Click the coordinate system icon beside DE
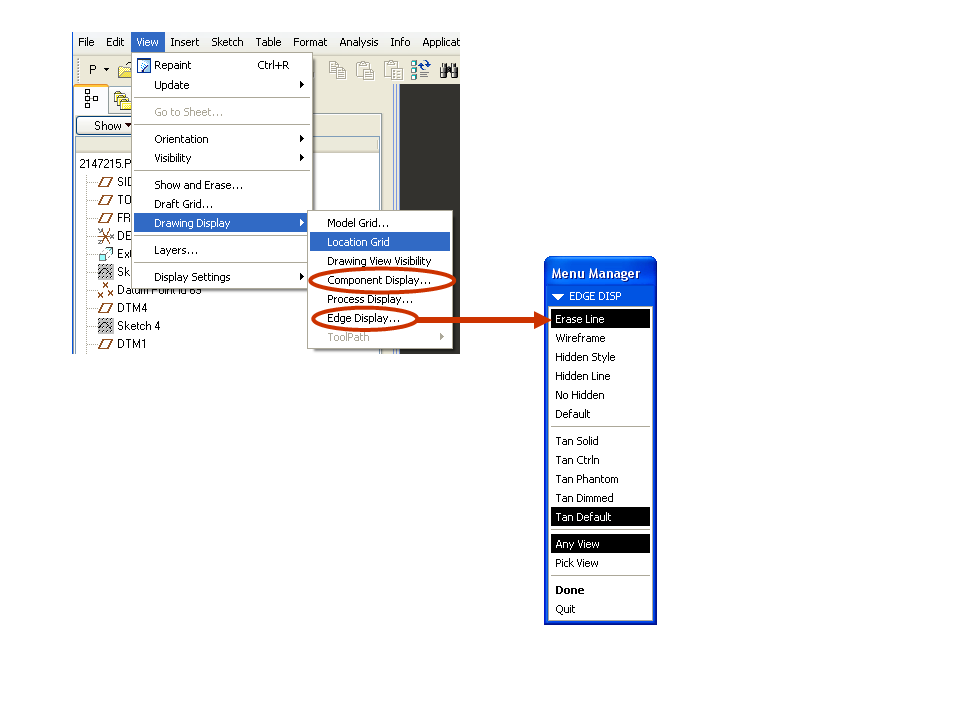This screenshot has height=720, width=960. [105, 236]
